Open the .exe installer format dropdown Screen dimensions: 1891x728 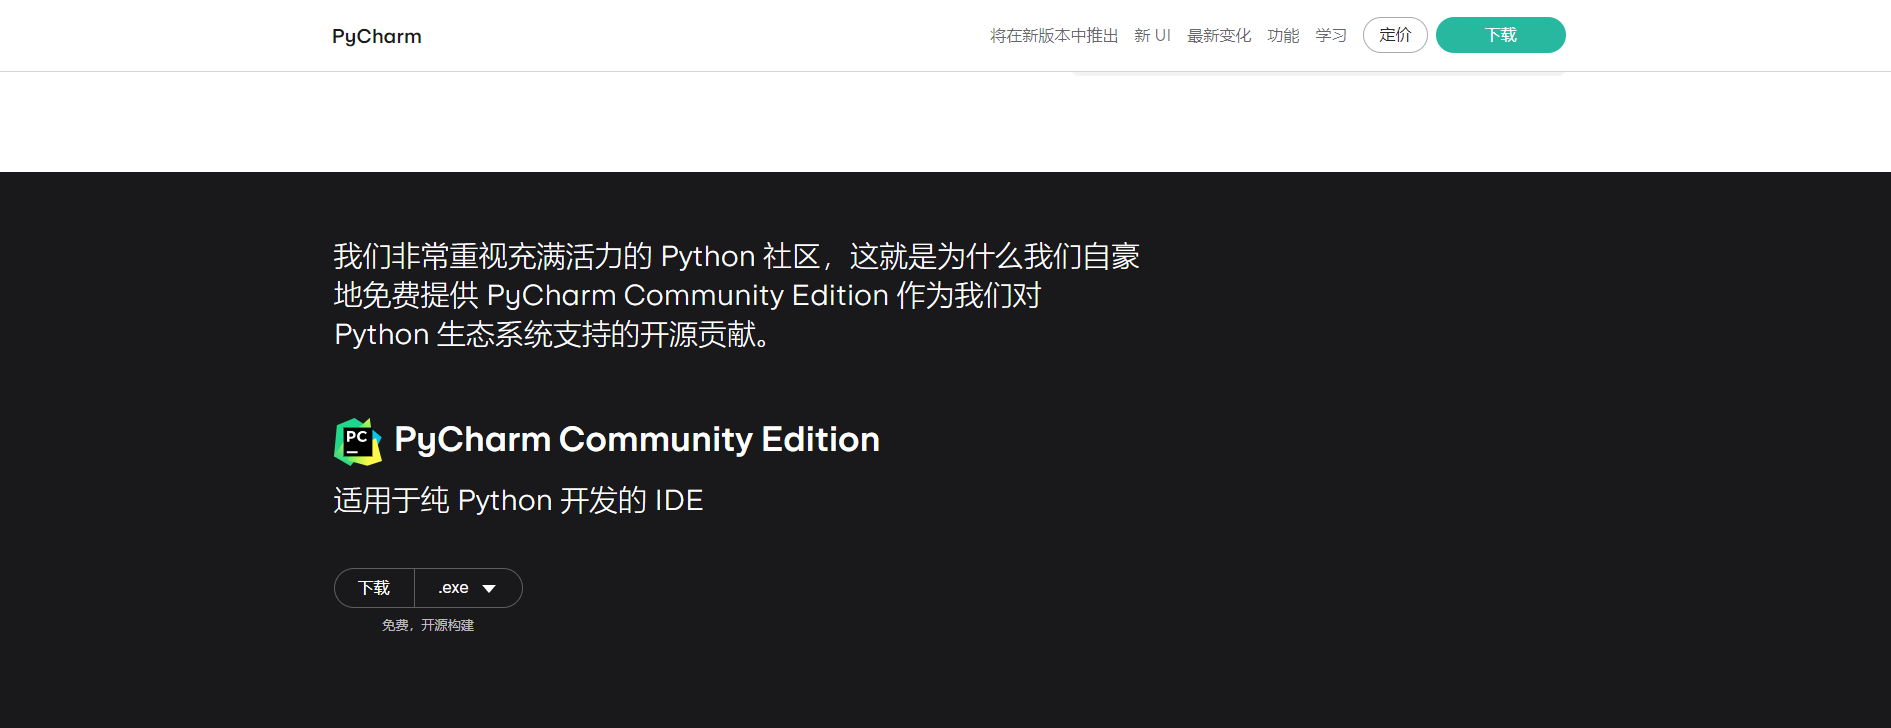(468, 588)
